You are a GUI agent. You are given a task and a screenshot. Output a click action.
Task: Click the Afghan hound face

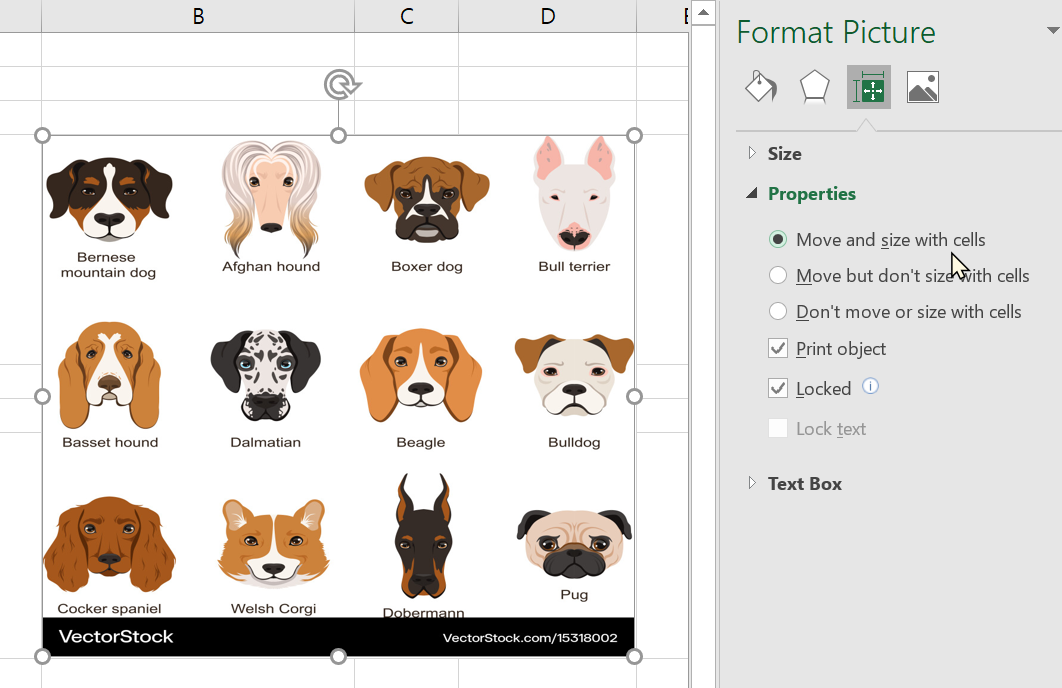click(271, 199)
